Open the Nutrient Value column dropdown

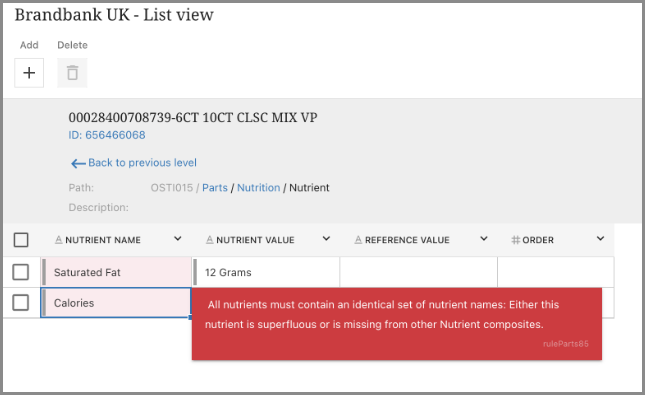click(326, 239)
